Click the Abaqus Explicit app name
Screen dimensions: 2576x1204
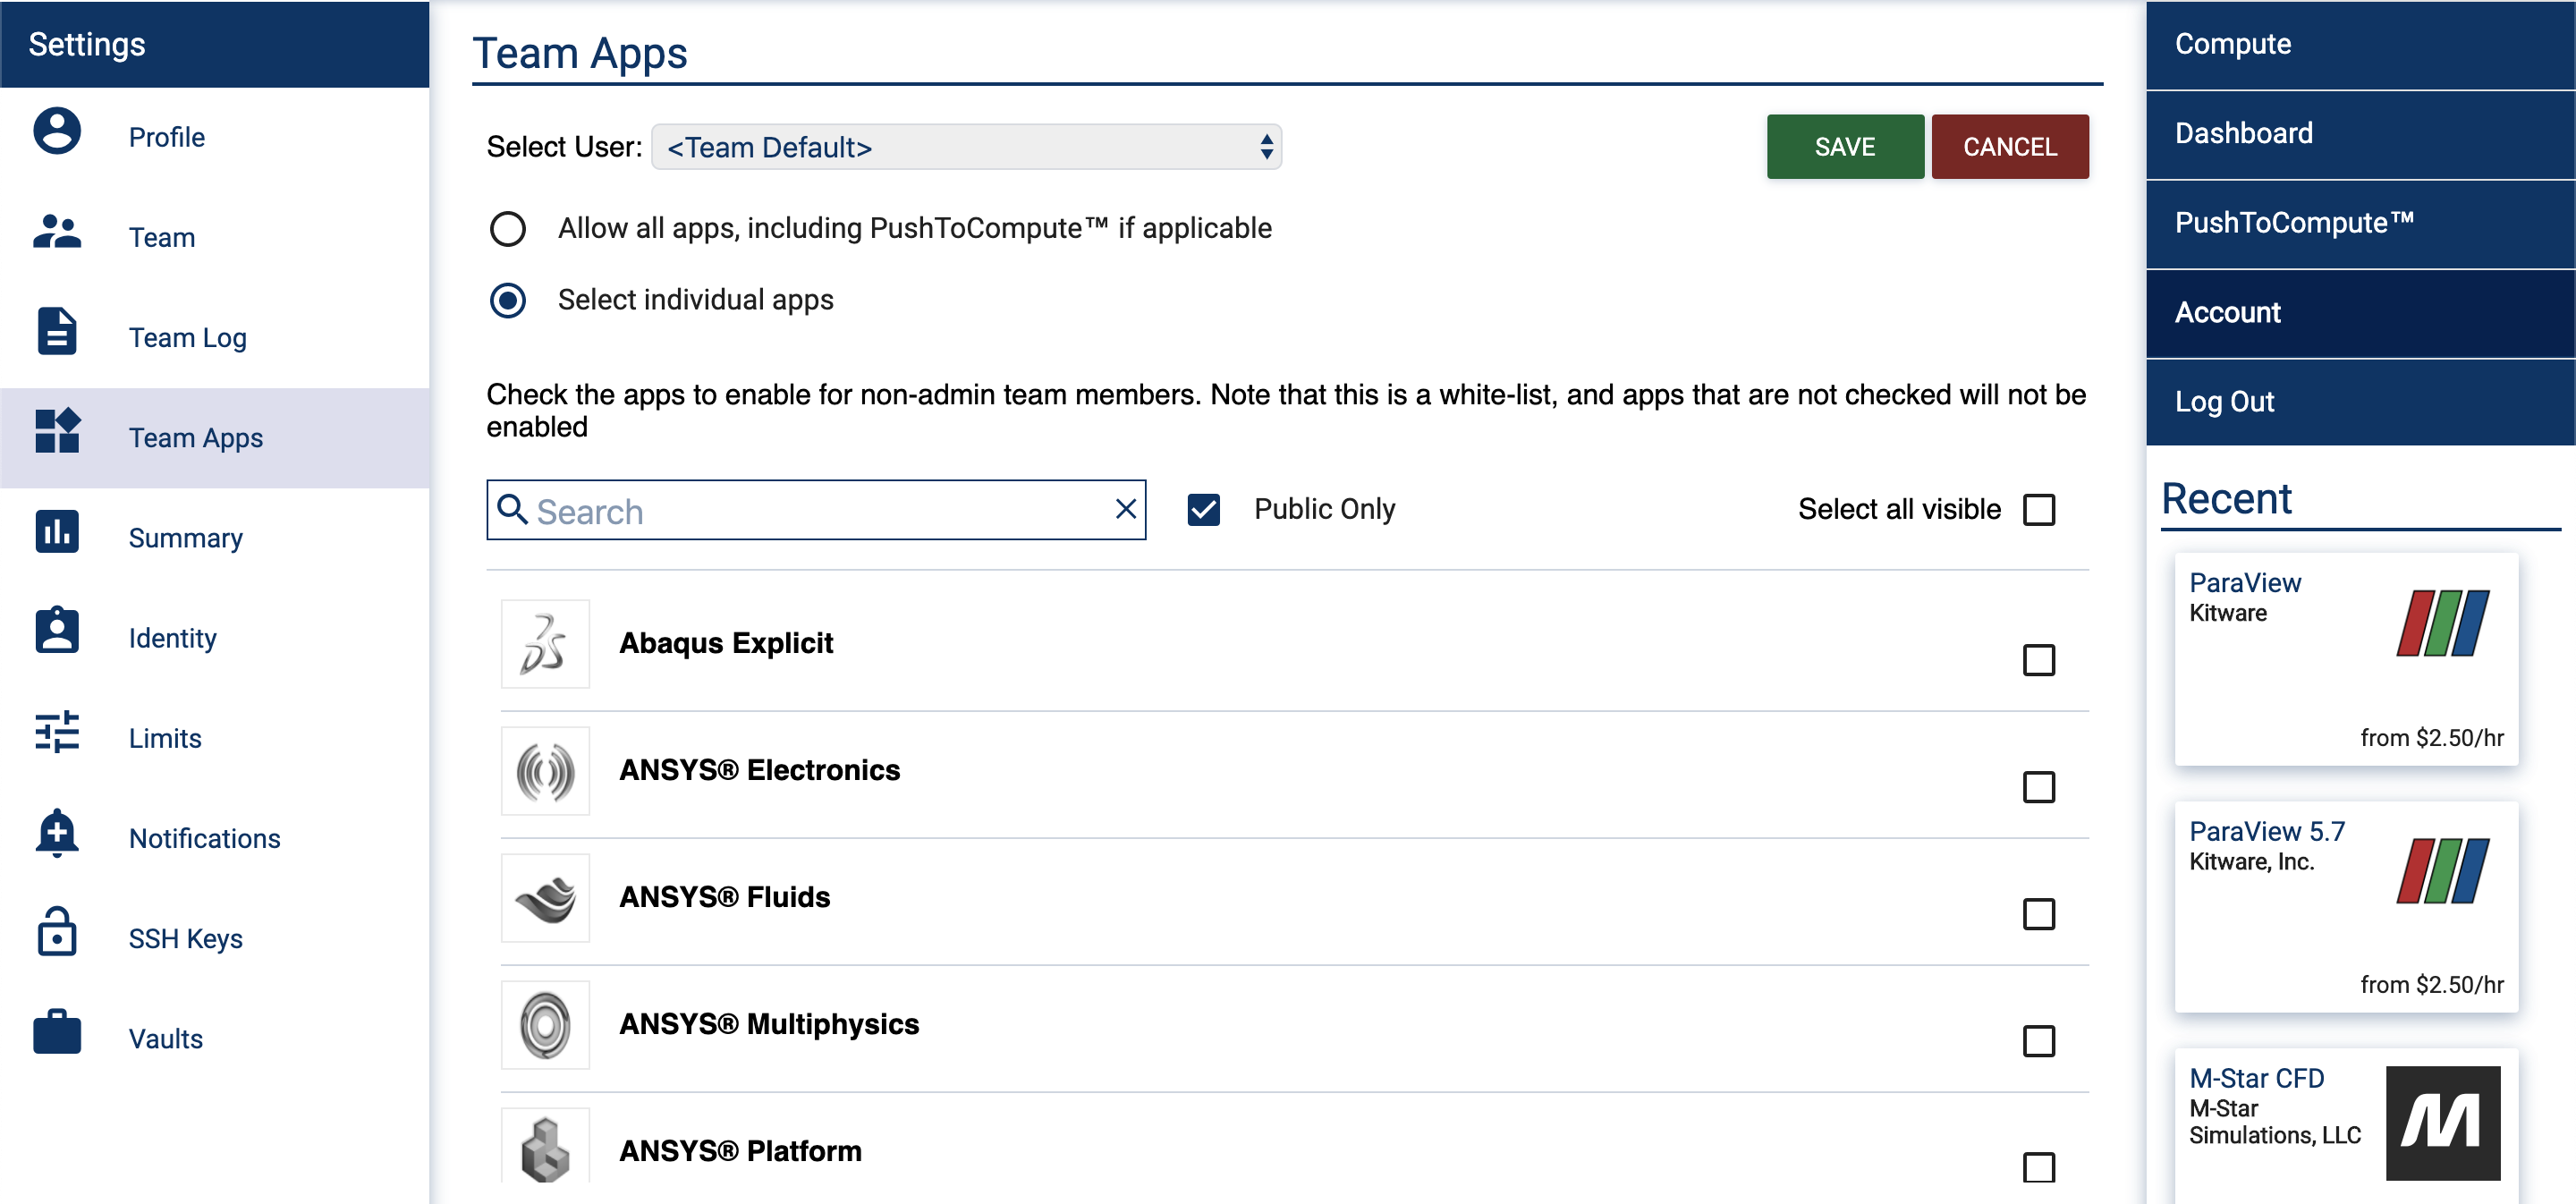point(726,643)
